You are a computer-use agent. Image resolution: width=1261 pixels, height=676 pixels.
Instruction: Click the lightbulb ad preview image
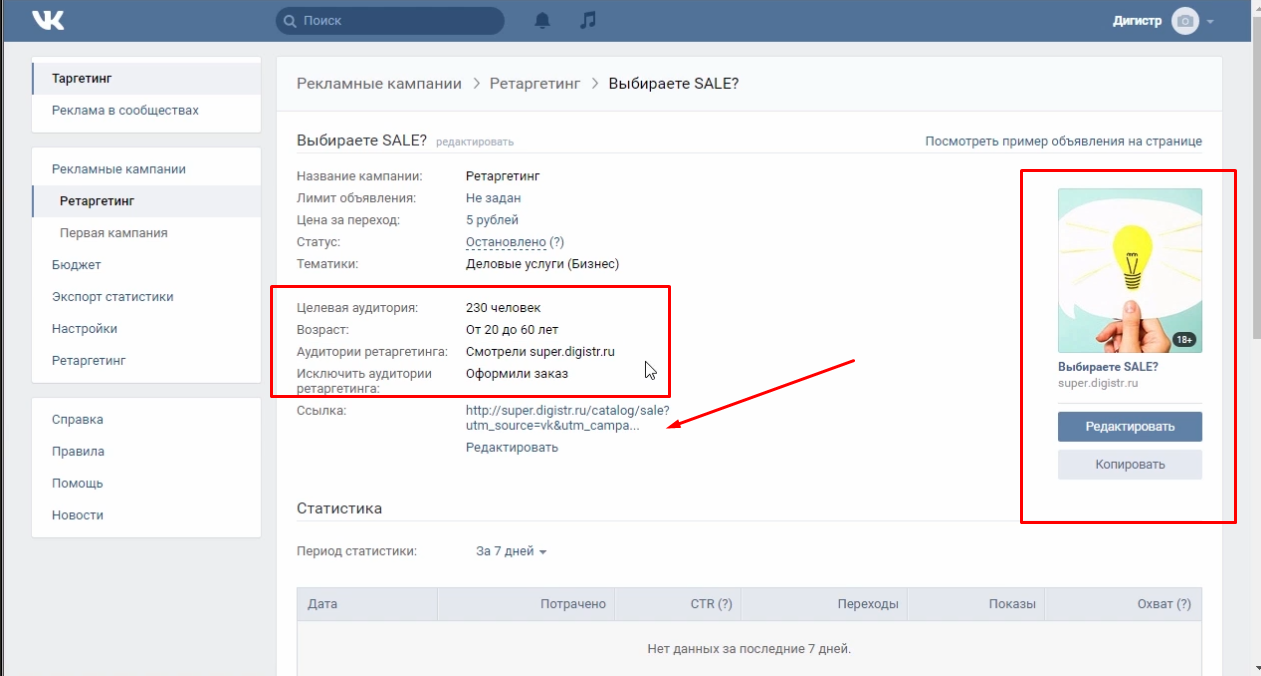pos(1130,270)
